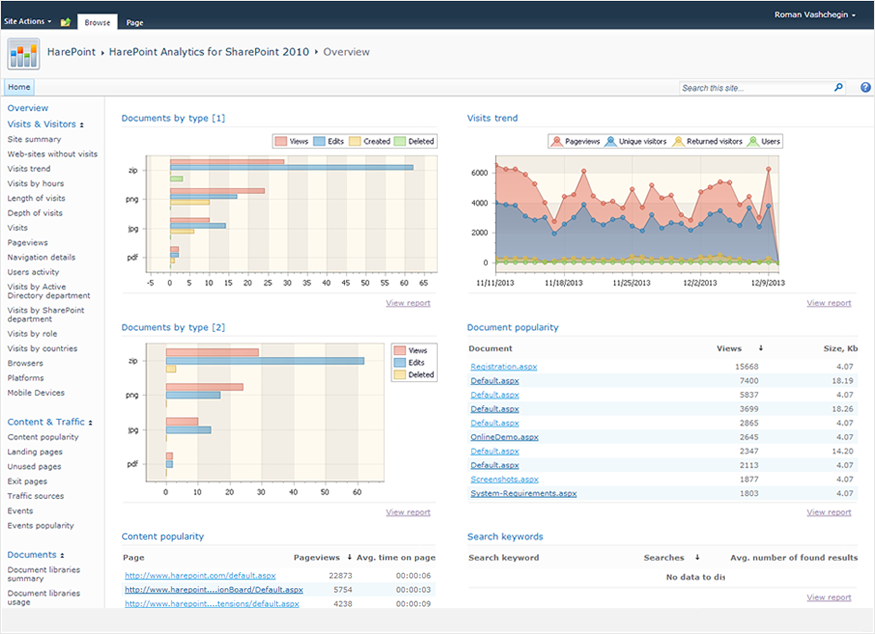
Task: Select the Home navigation tab
Action: [x=19, y=87]
